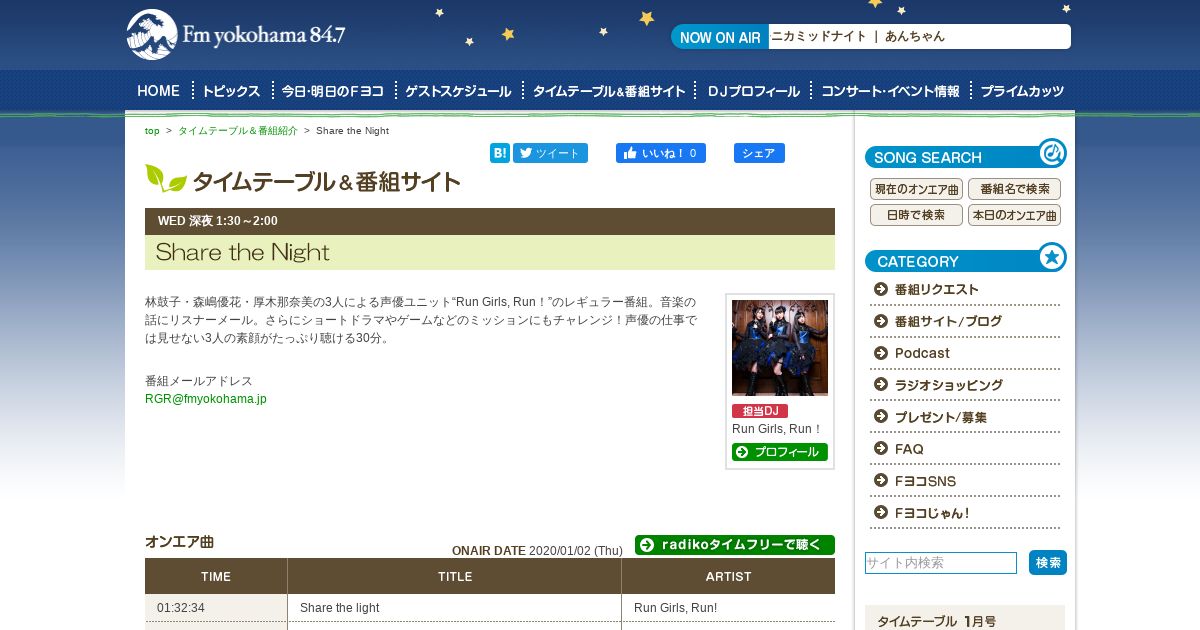Click the TITLE column header
Viewport: 1200px width, 630px height.
pos(455,577)
